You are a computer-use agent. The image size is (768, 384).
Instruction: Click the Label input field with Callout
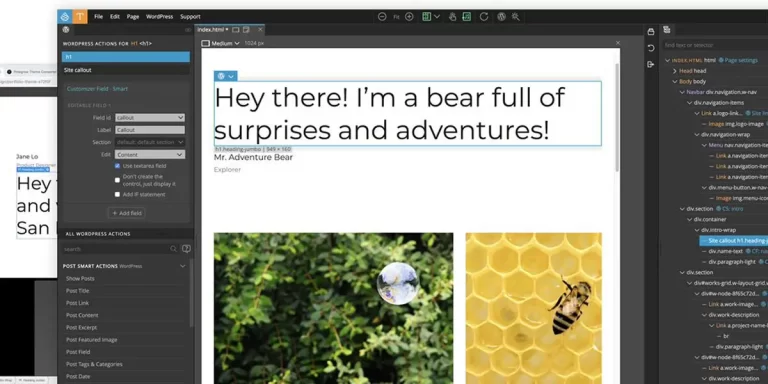point(150,130)
